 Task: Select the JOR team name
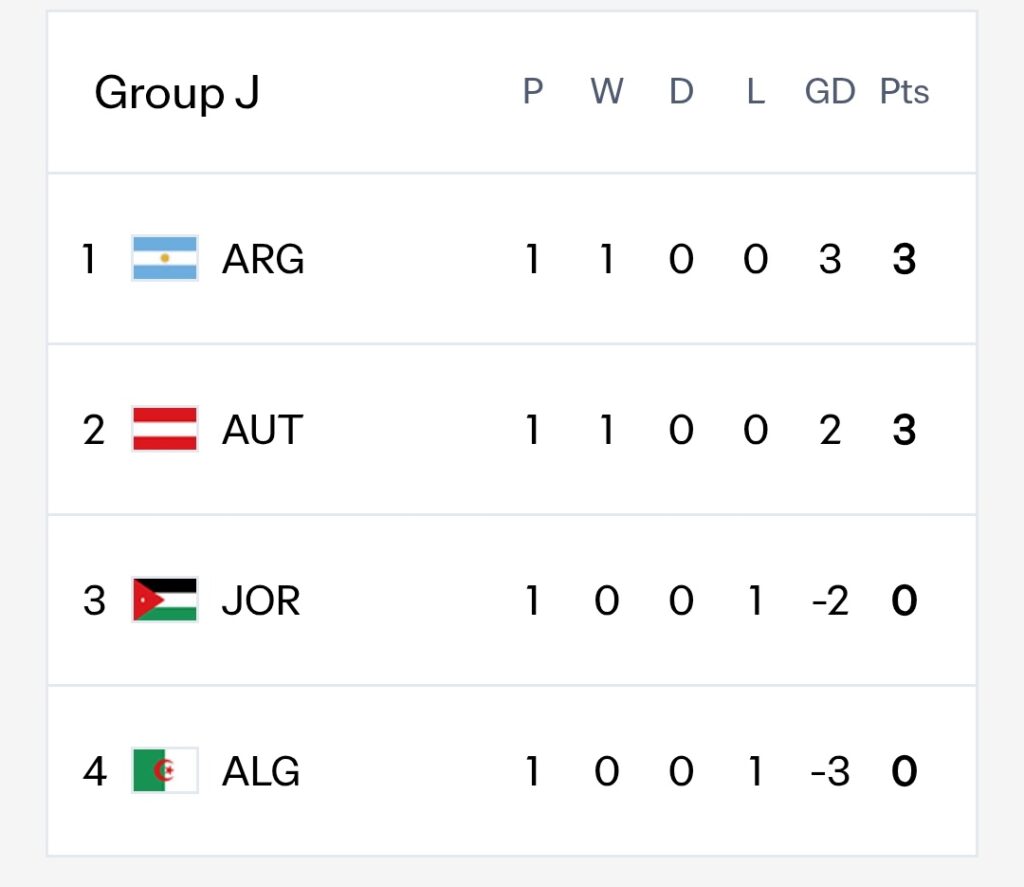(261, 600)
